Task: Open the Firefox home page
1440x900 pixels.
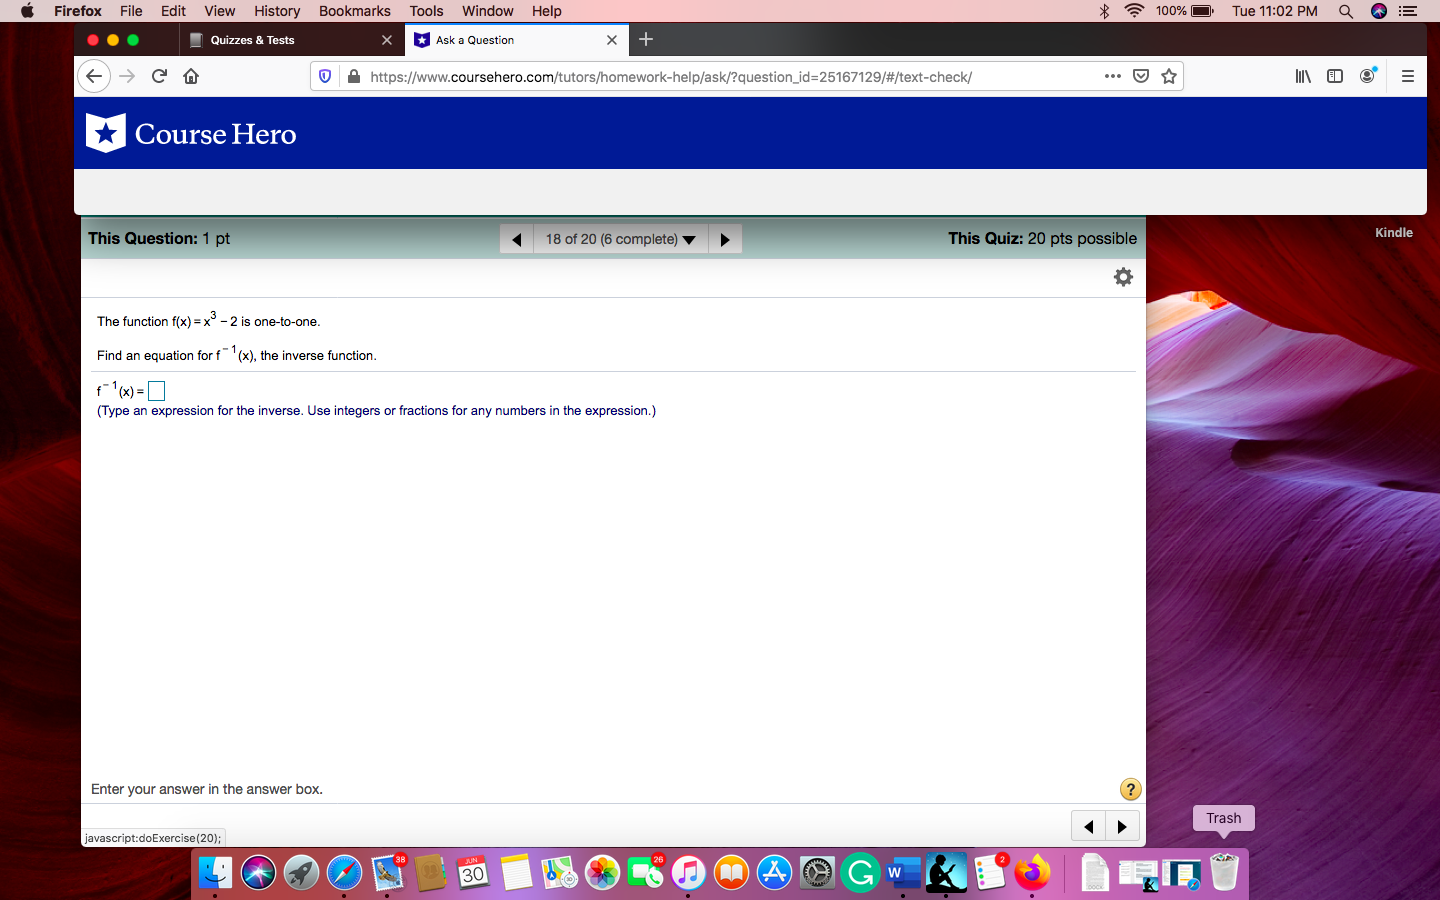Action: coord(191,76)
